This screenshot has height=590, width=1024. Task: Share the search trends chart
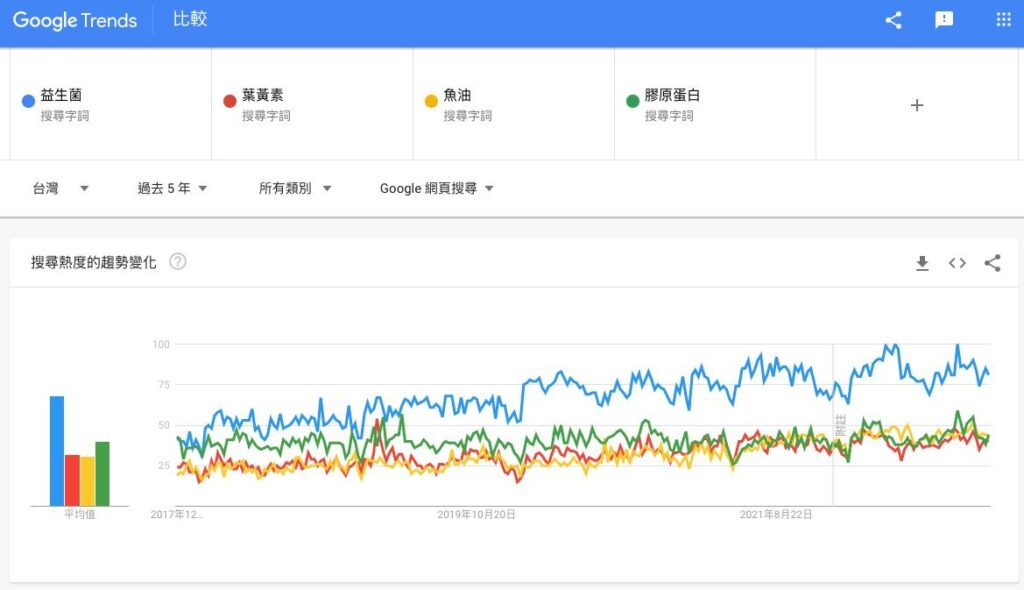[x=992, y=262]
